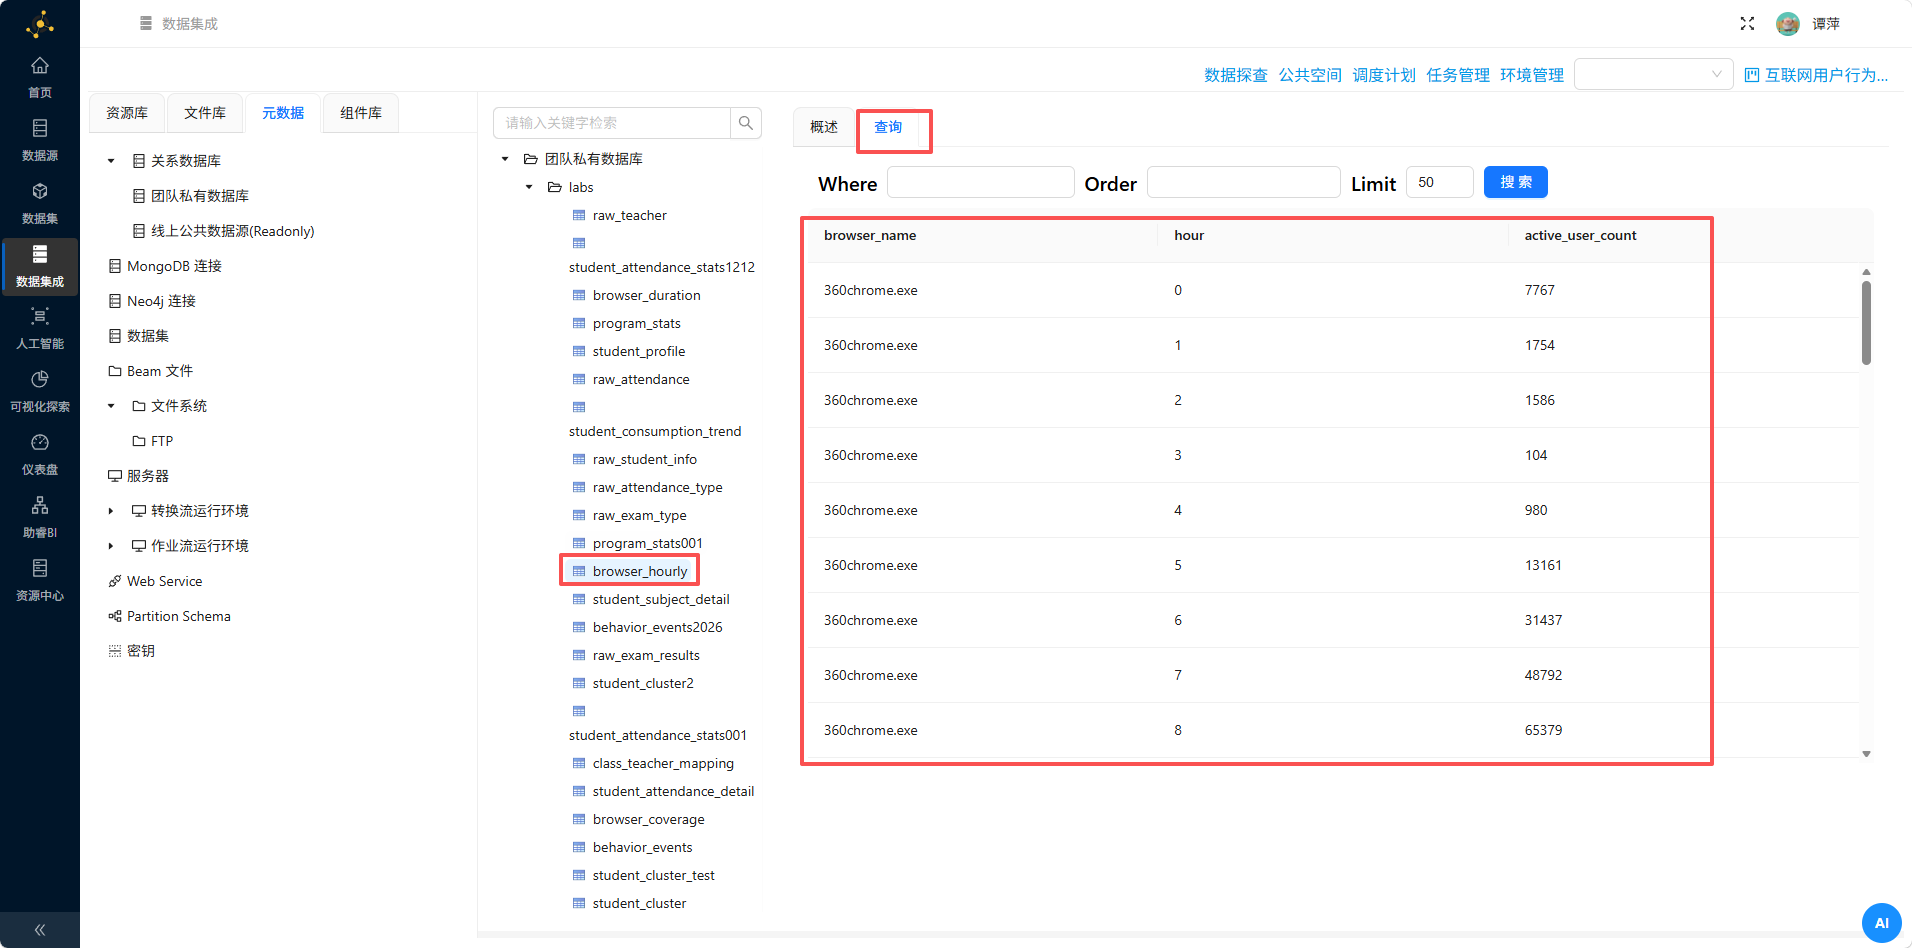
Task: Click table icon of raw_teacher
Action: [x=579, y=215]
